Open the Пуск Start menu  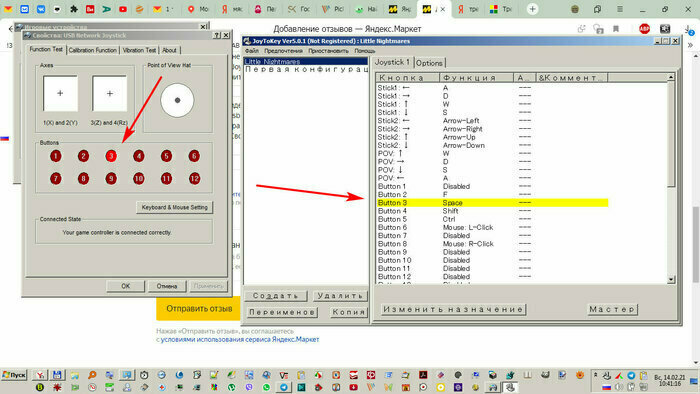pyautogui.click(x=14, y=375)
